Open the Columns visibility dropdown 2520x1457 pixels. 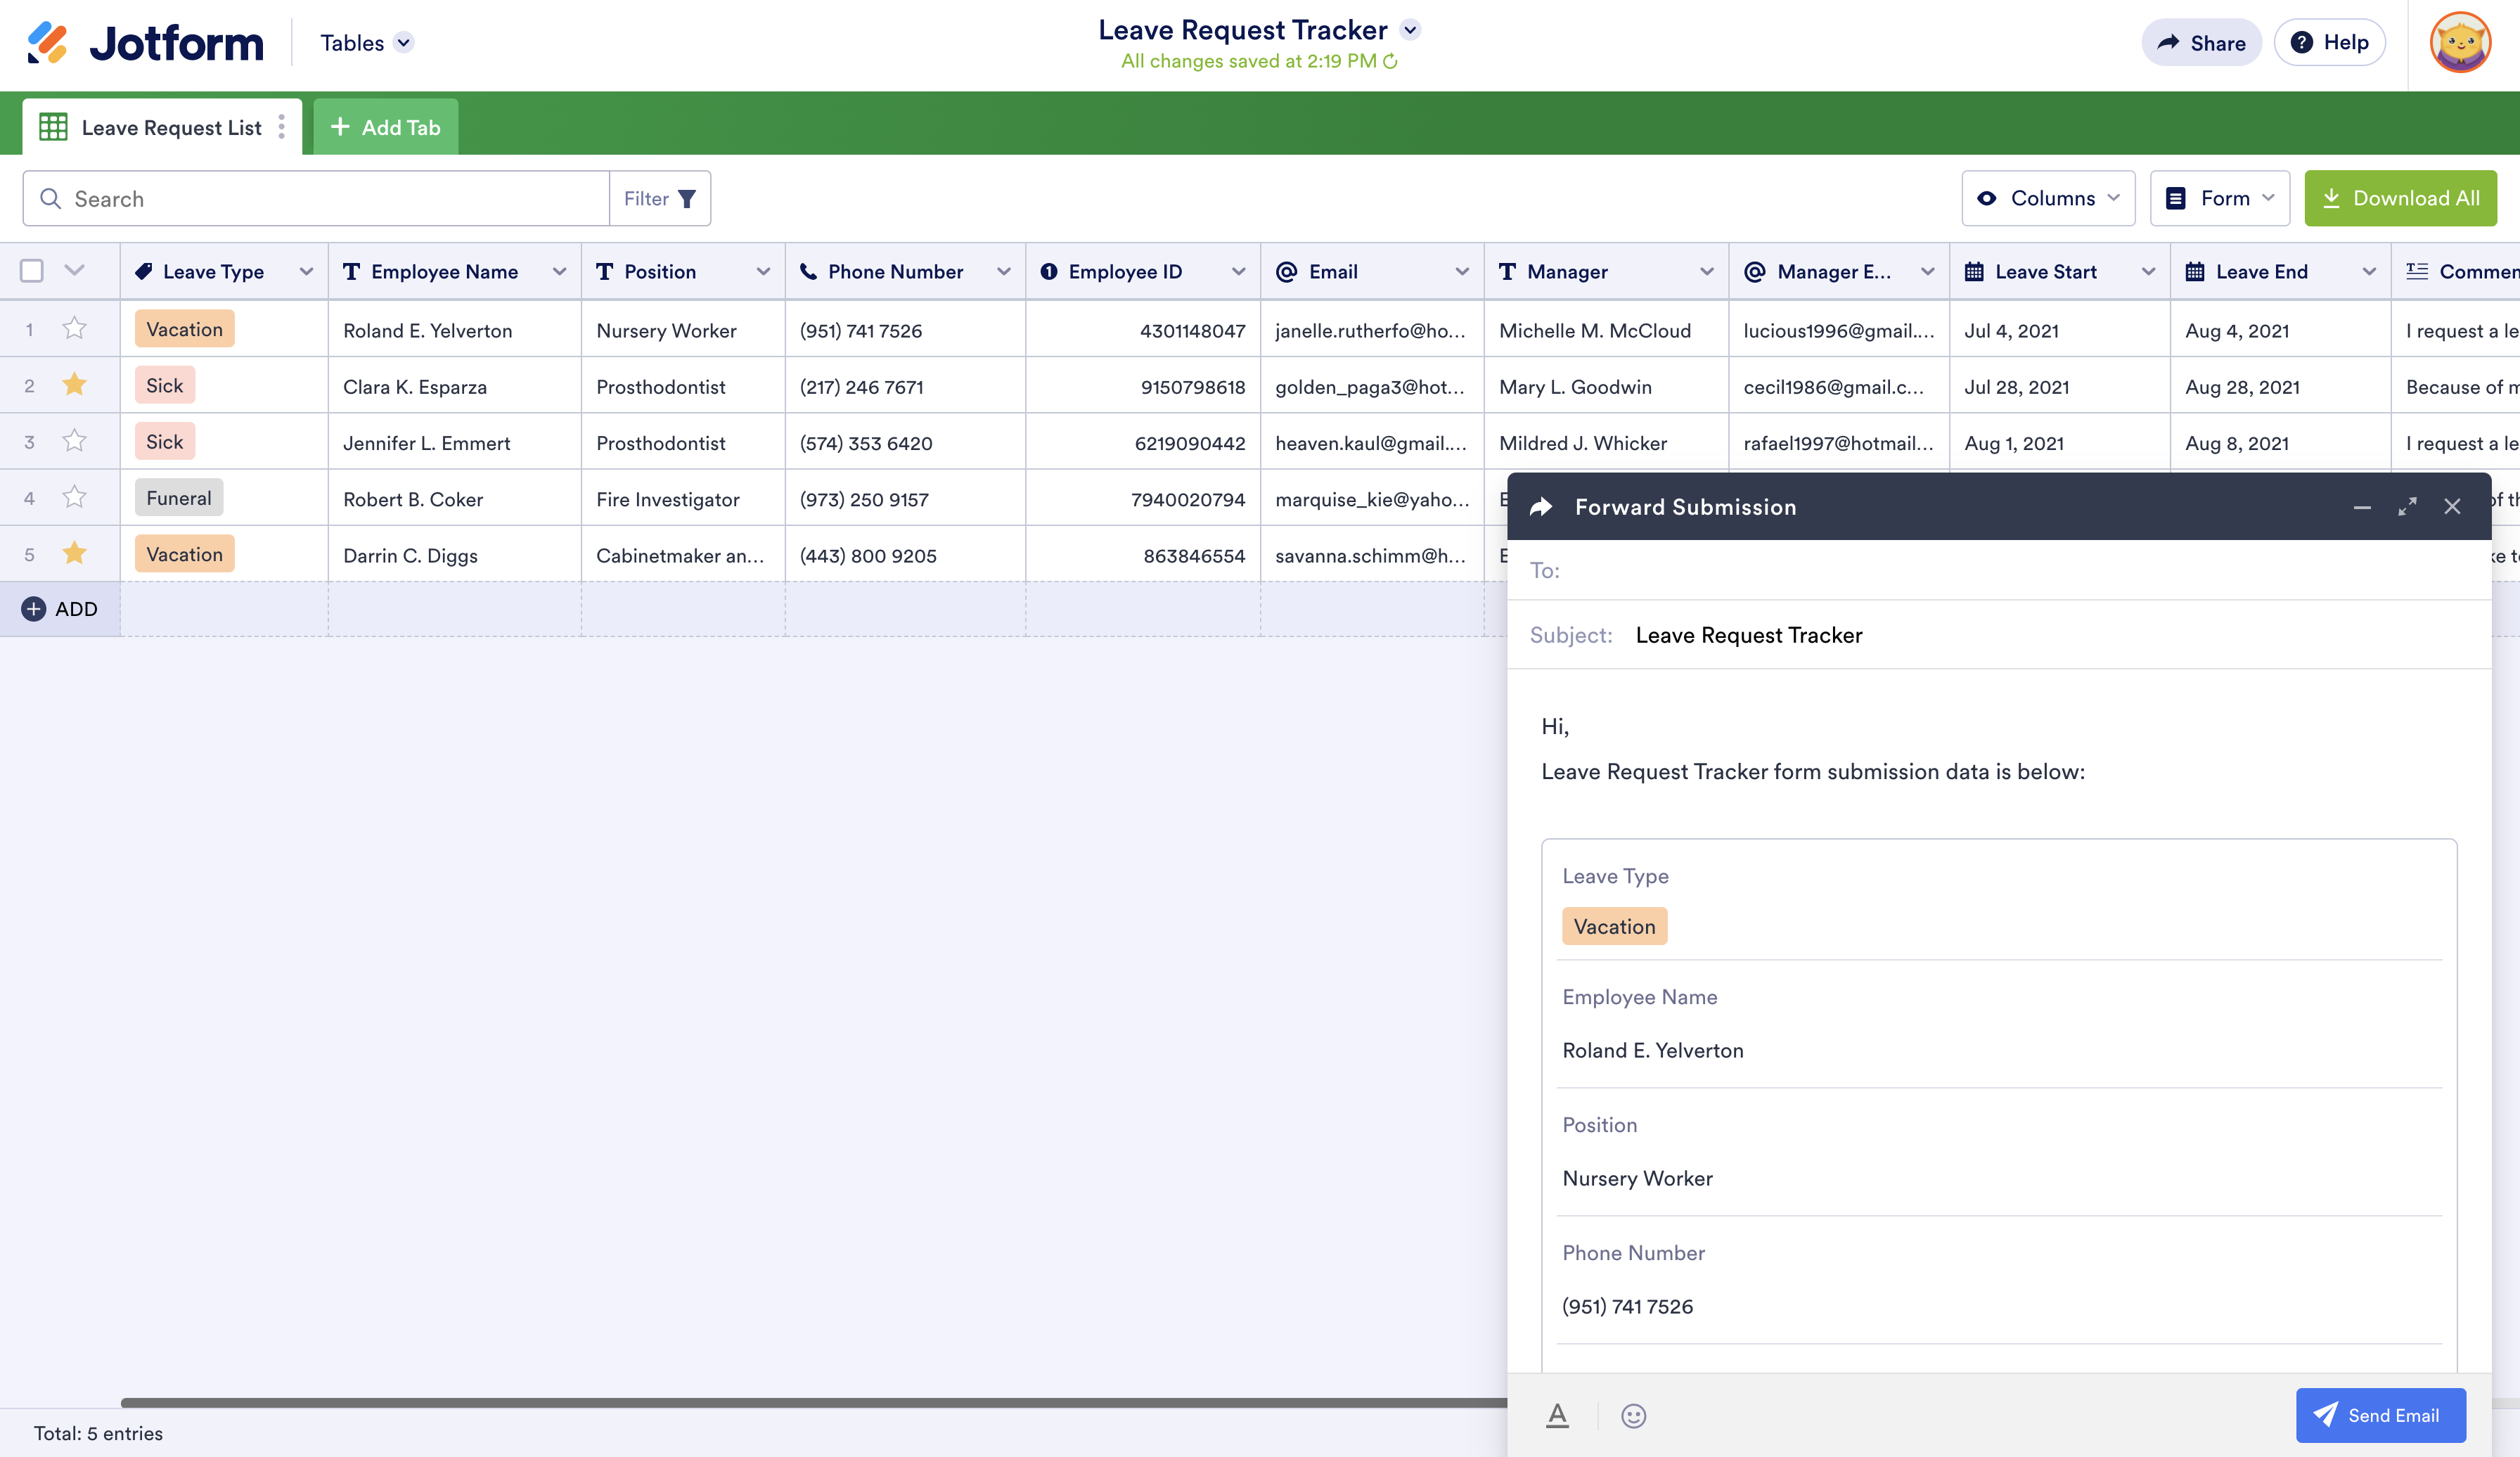(x=2048, y=198)
